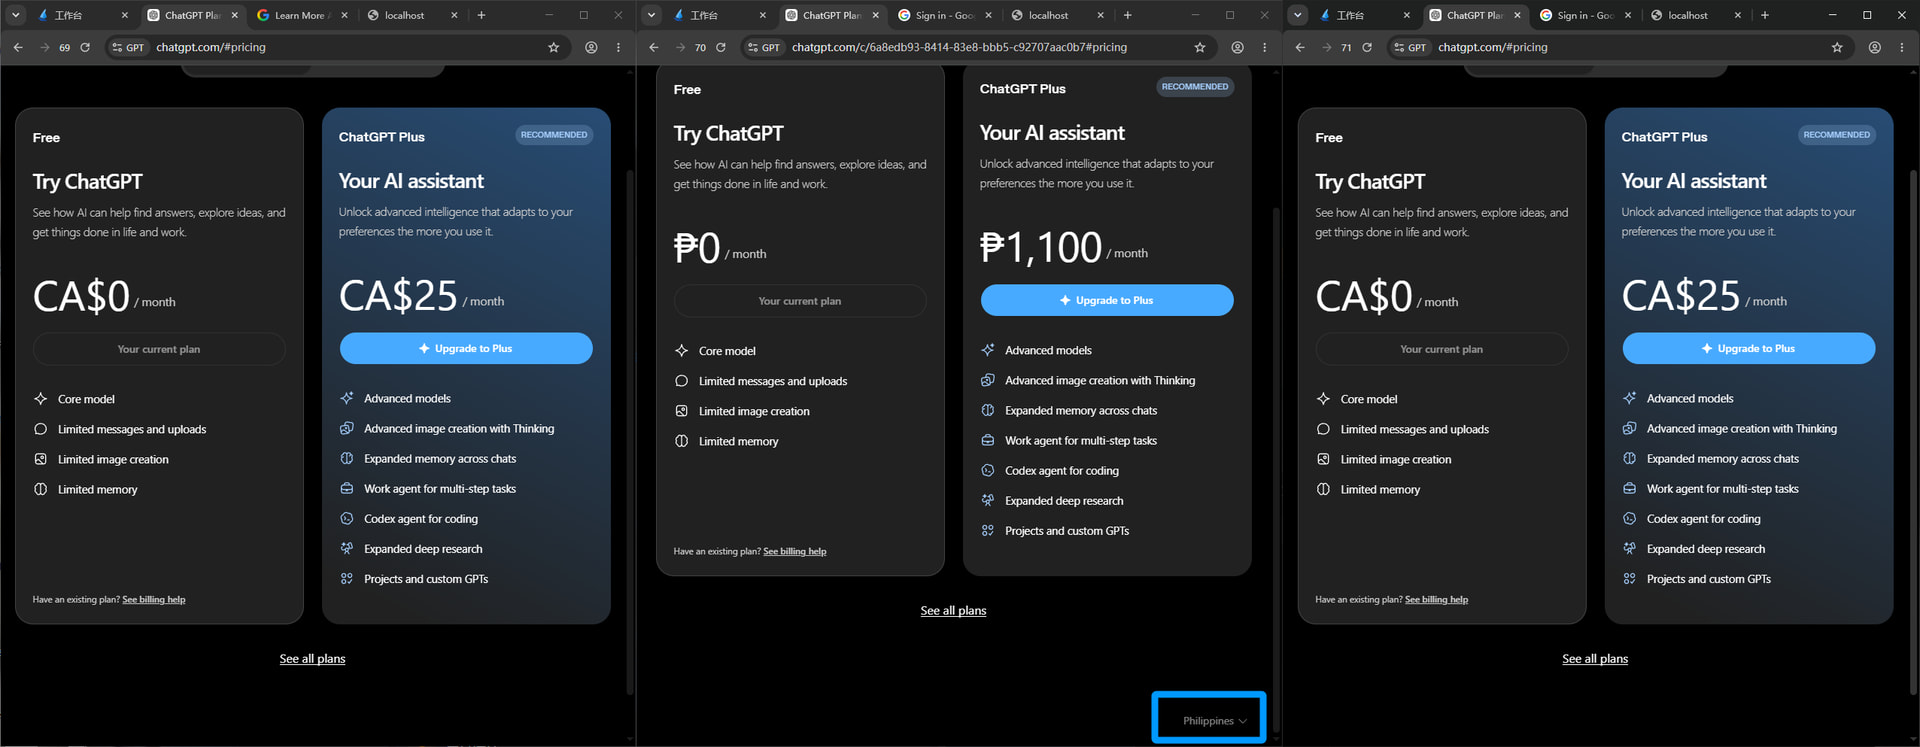This screenshot has width=1920, height=747.
Task: Focus the address bar URL in right window
Action: [1493, 47]
